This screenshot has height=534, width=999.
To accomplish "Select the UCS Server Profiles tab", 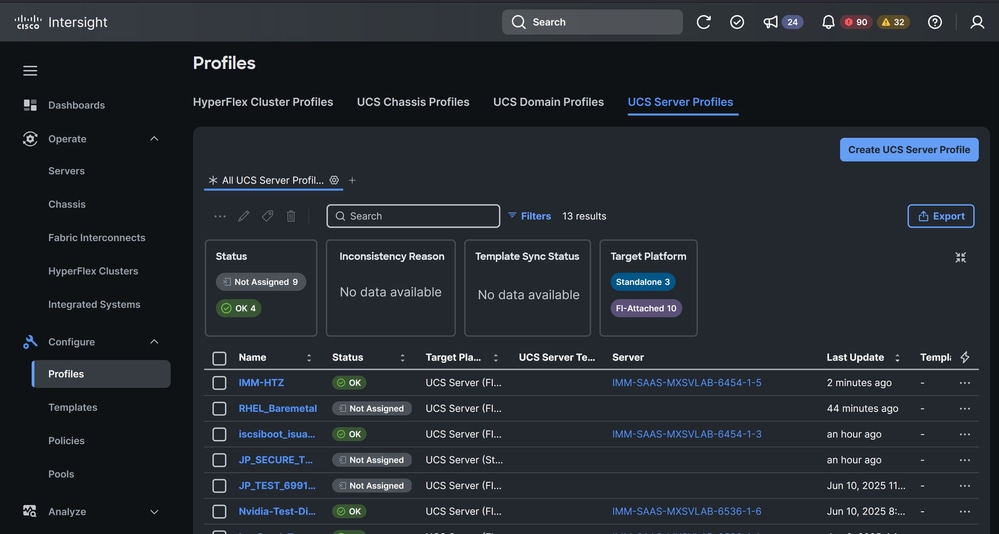I will 680,102.
